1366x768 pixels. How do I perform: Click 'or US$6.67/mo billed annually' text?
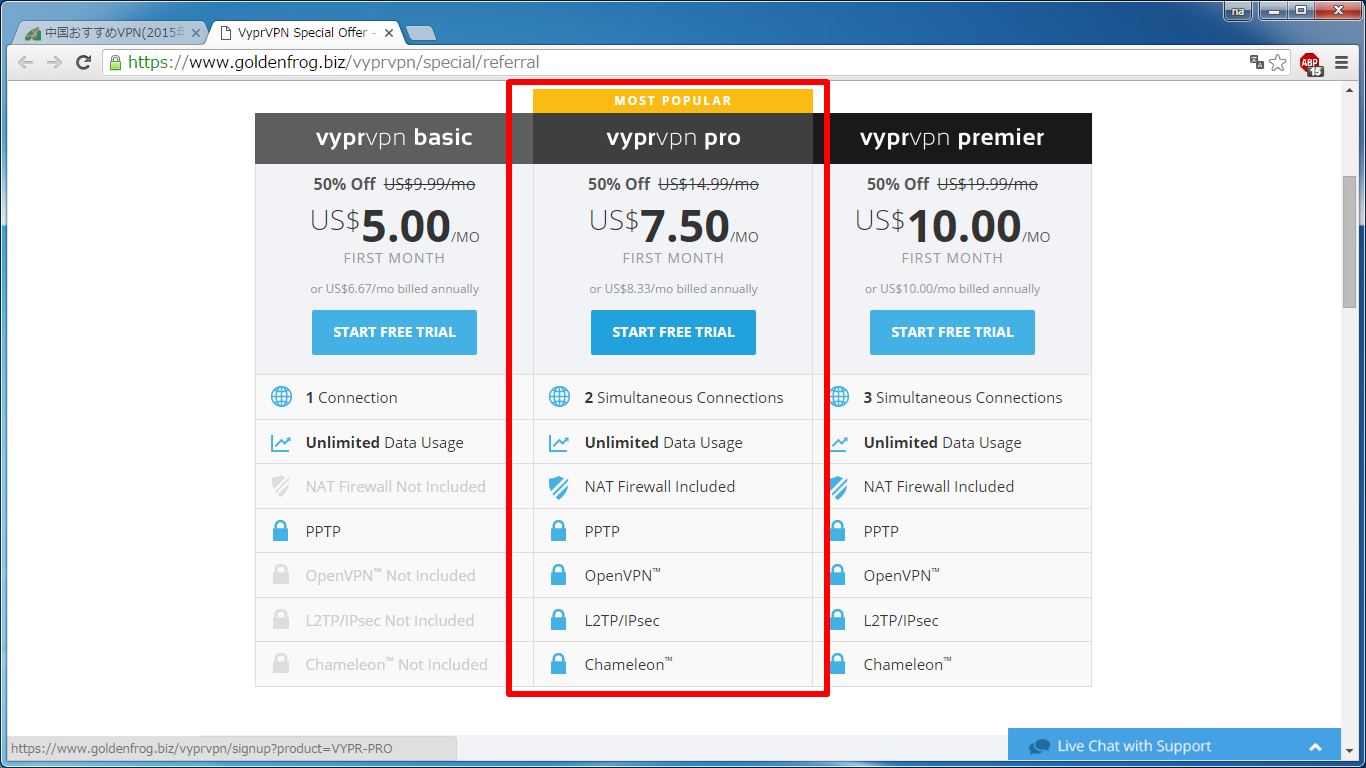click(394, 289)
